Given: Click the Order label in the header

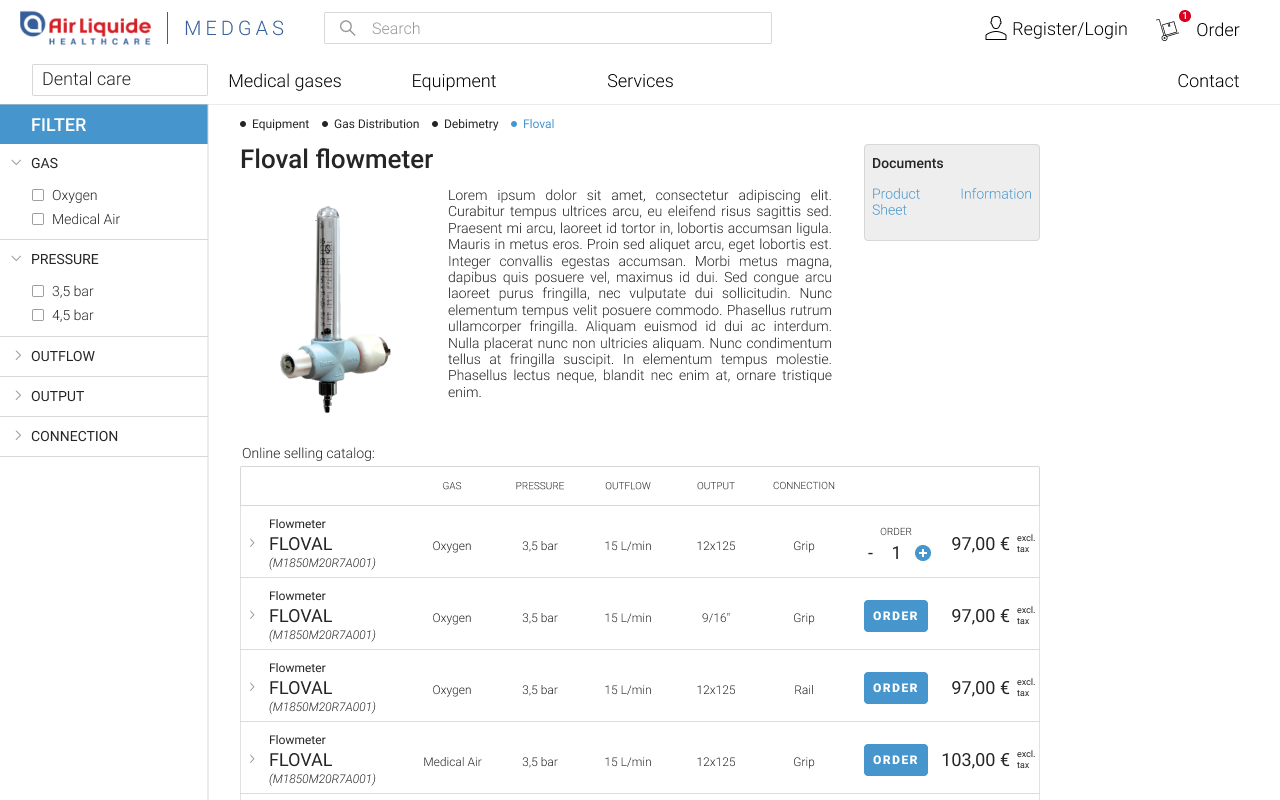Looking at the screenshot, I should [1218, 30].
